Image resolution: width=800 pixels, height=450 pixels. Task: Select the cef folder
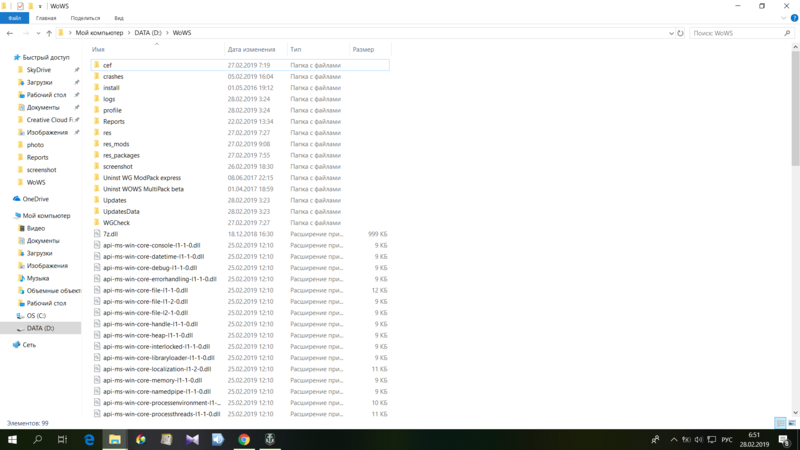pos(240,65)
